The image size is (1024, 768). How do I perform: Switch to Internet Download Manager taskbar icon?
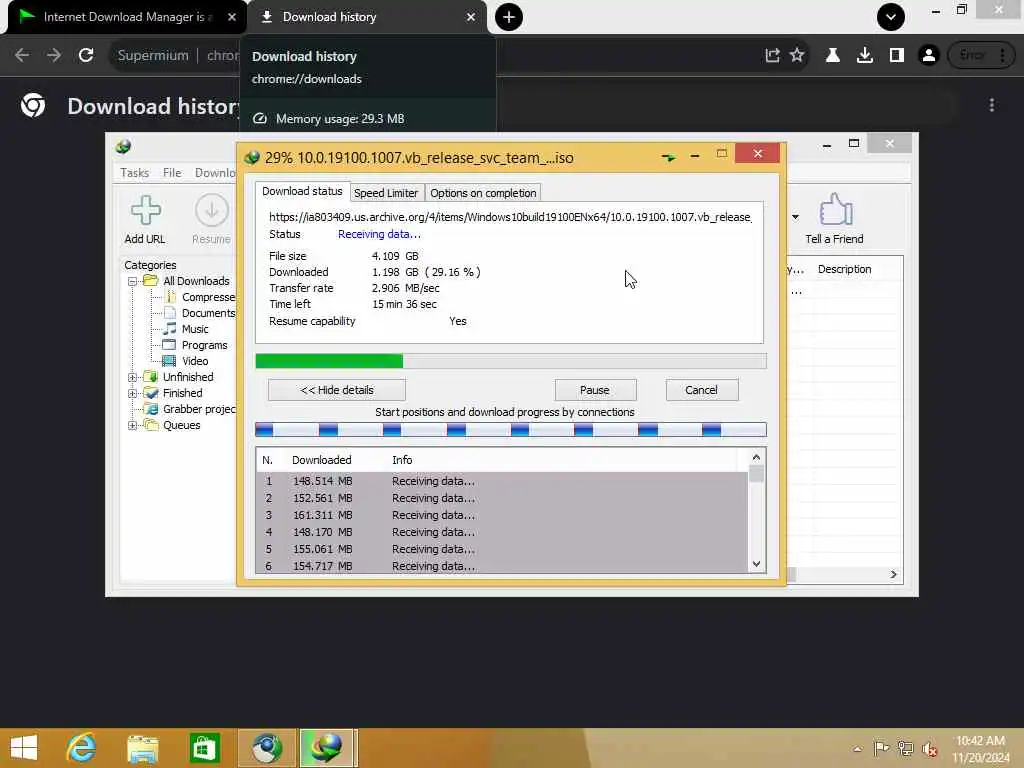[327, 748]
